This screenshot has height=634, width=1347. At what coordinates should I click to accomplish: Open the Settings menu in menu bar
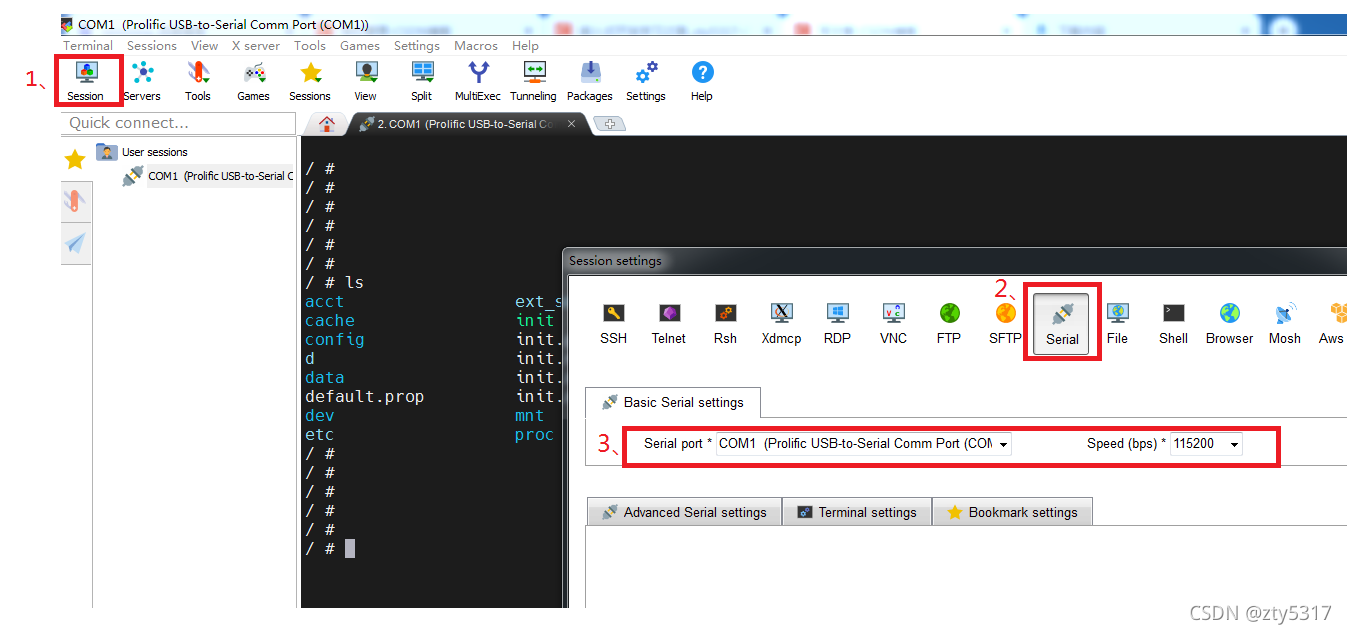coord(417,45)
